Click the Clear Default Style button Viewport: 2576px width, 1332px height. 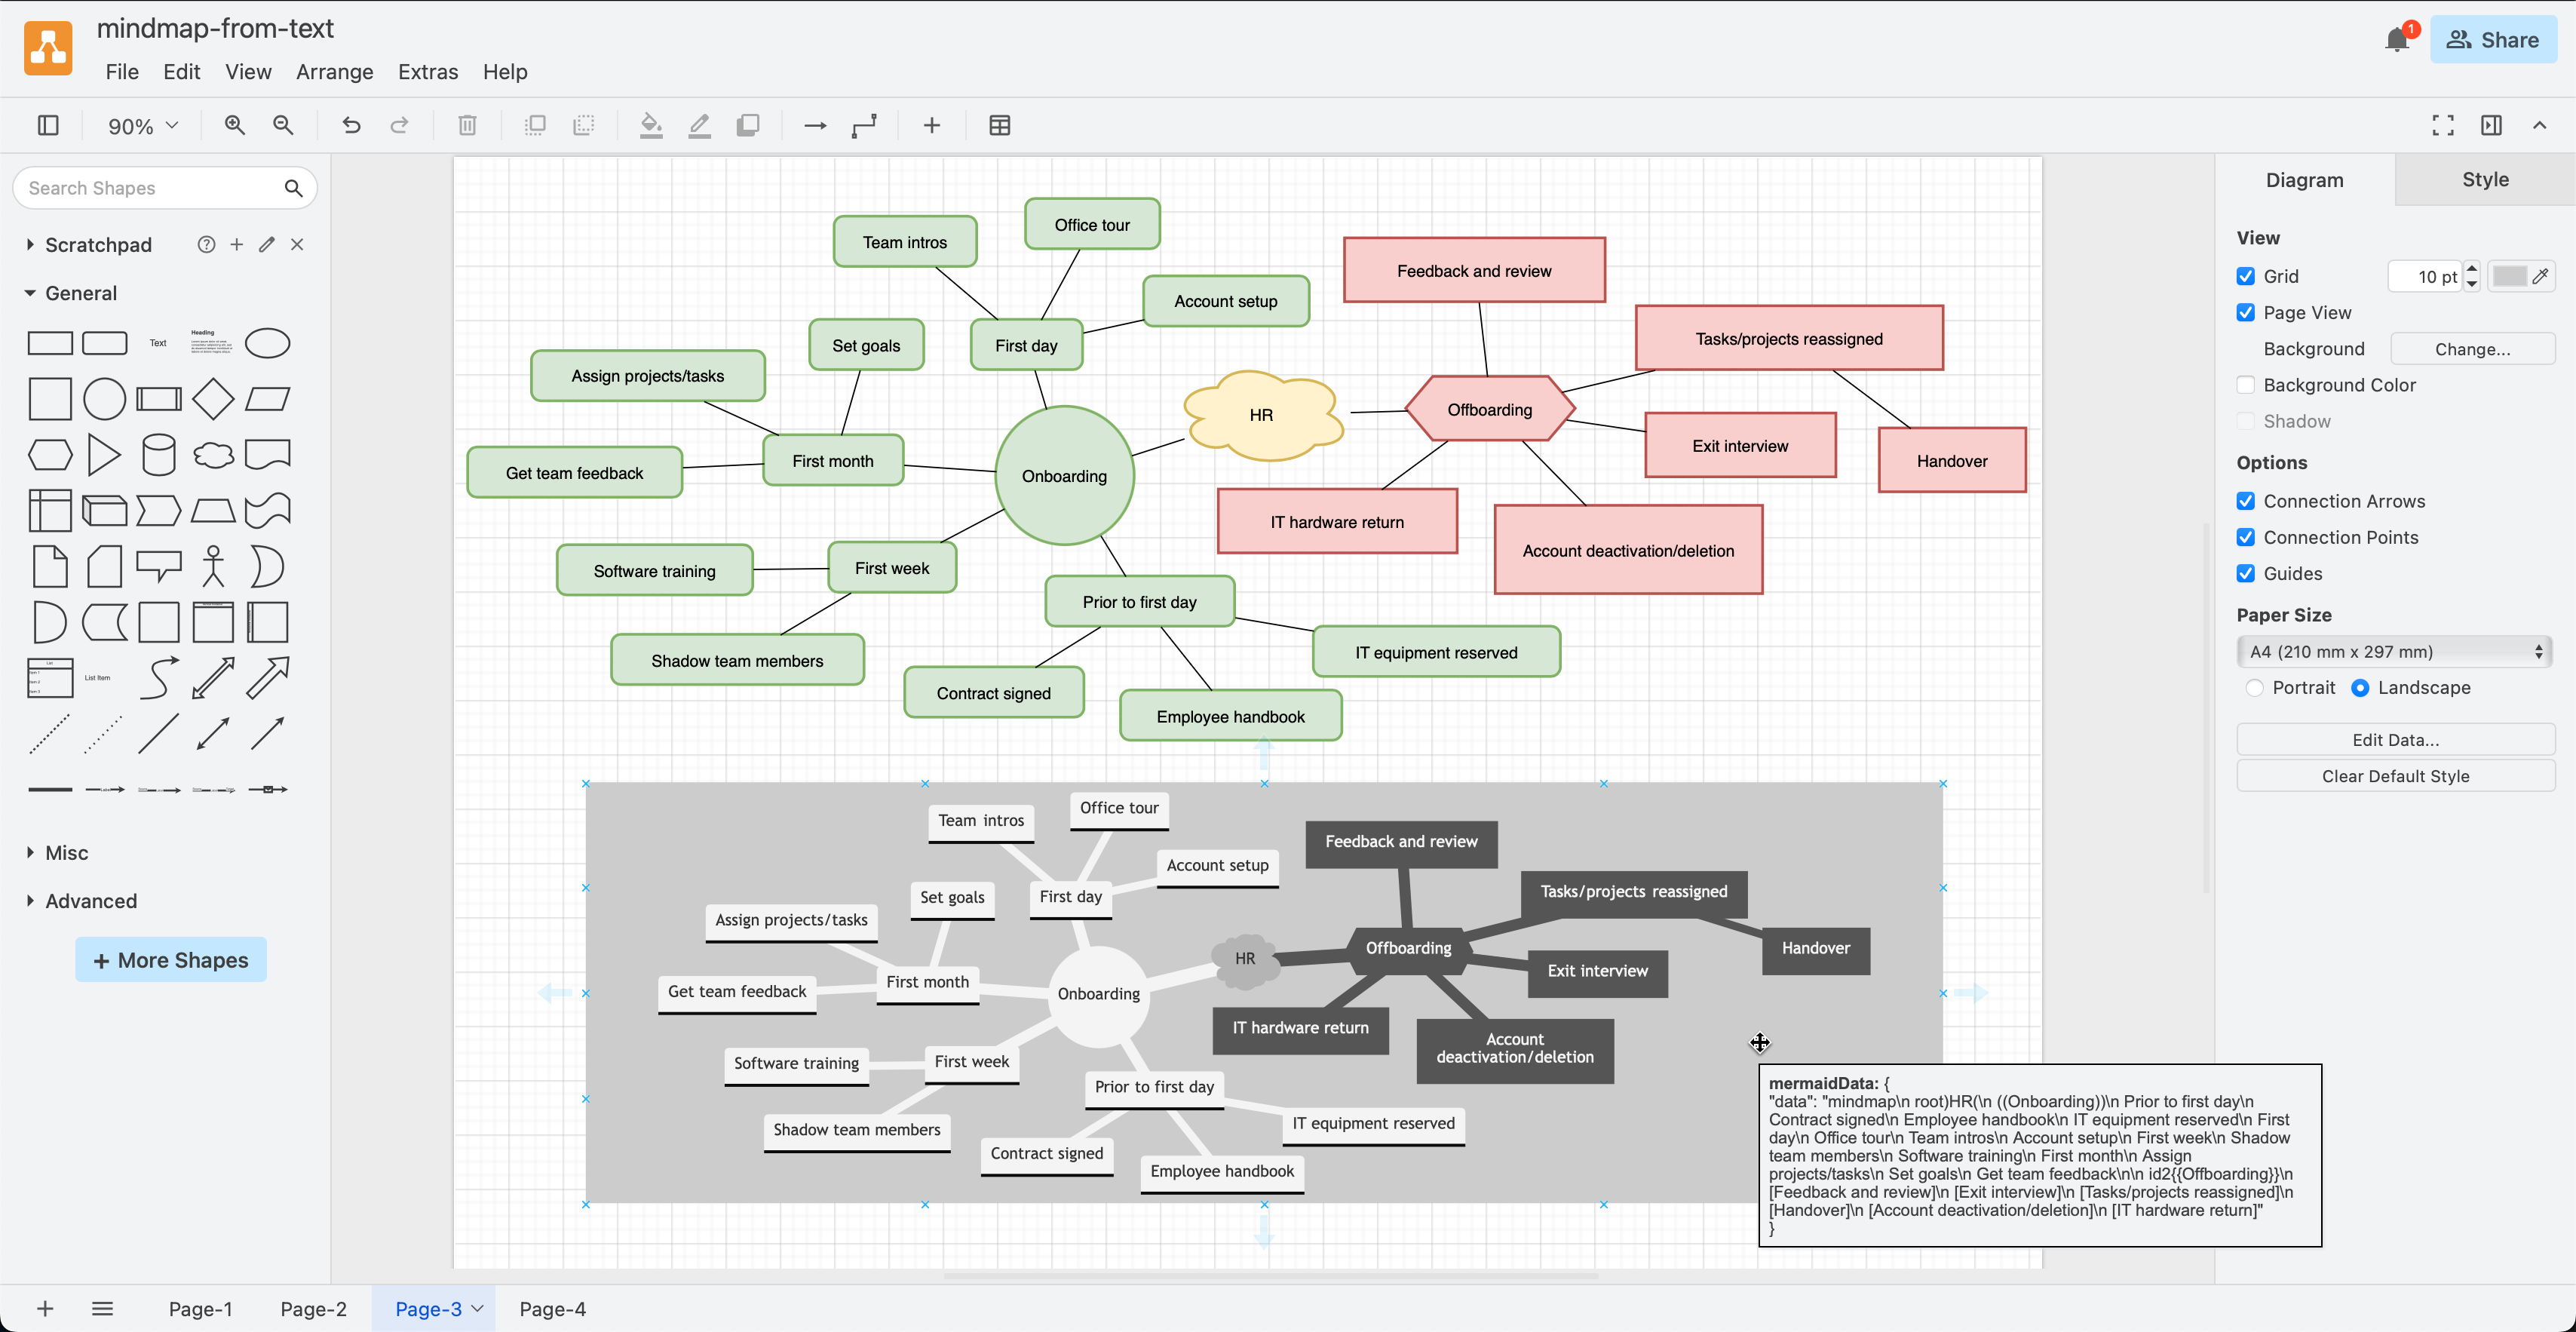[2396, 775]
